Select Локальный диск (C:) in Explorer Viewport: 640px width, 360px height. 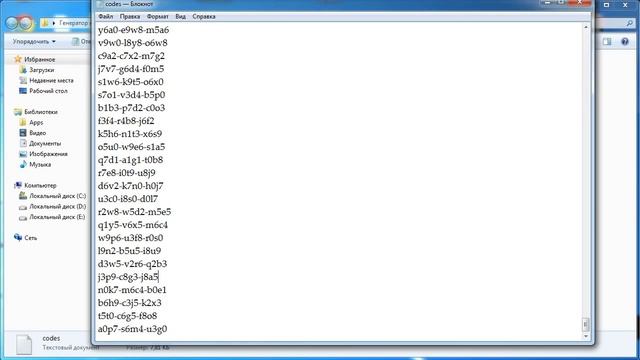(58, 196)
